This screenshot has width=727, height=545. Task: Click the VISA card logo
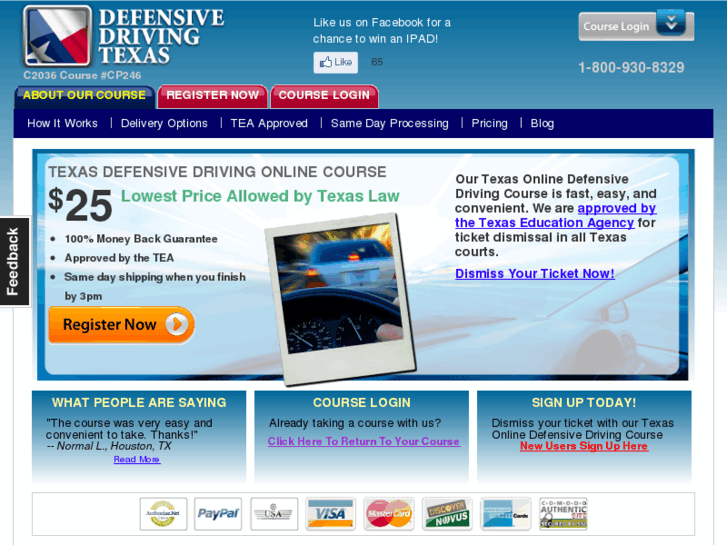(x=330, y=513)
